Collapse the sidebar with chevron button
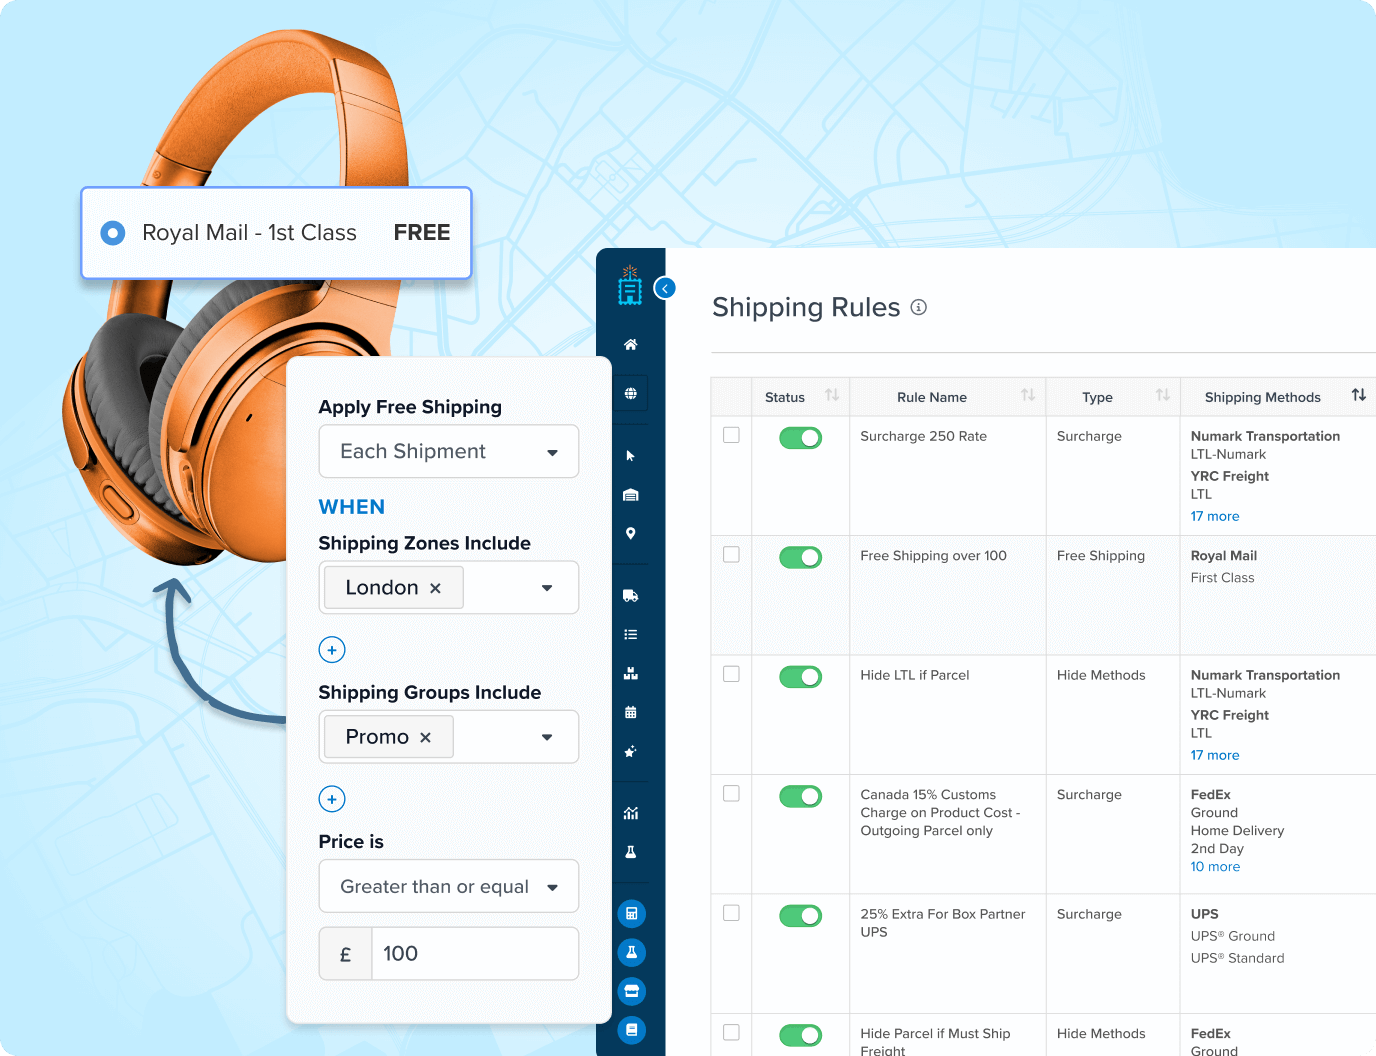Screen dimensions: 1376x1056 click(x=665, y=289)
